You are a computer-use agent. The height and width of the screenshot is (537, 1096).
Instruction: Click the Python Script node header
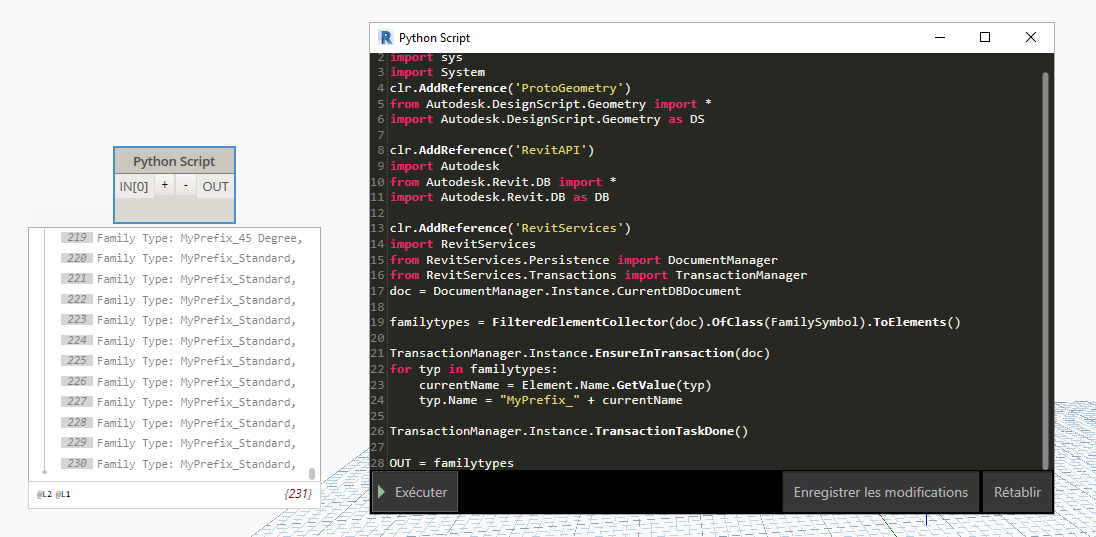(x=174, y=162)
